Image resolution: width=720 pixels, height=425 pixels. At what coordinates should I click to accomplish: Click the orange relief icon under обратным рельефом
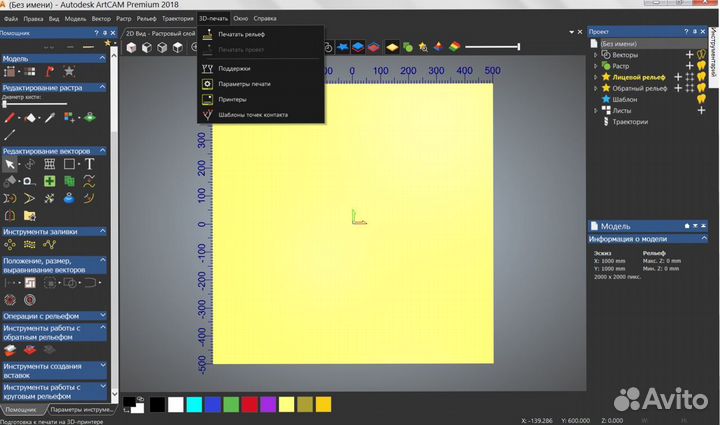click(10, 351)
